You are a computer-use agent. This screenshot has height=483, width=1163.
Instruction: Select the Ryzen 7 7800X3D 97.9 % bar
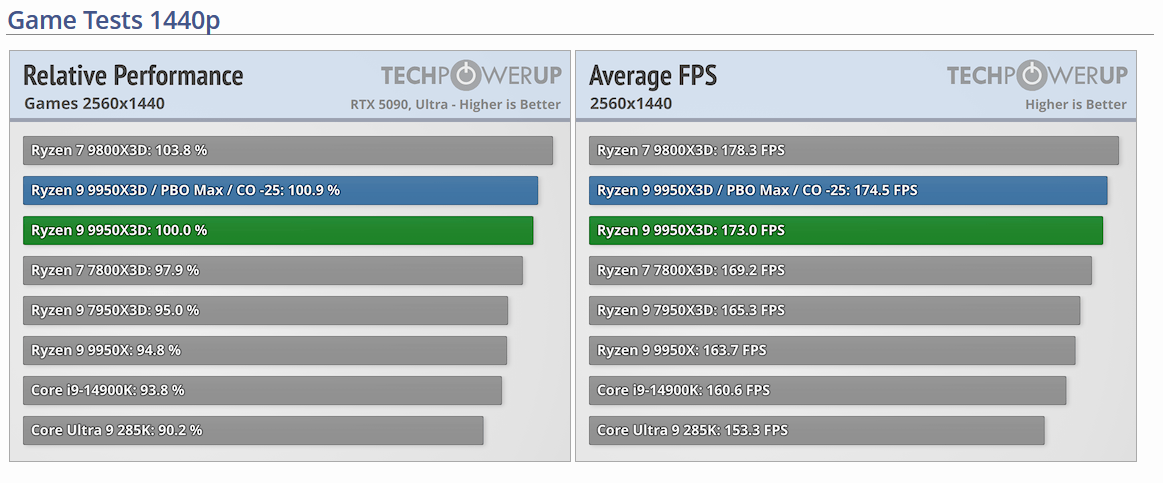(273, 271)
